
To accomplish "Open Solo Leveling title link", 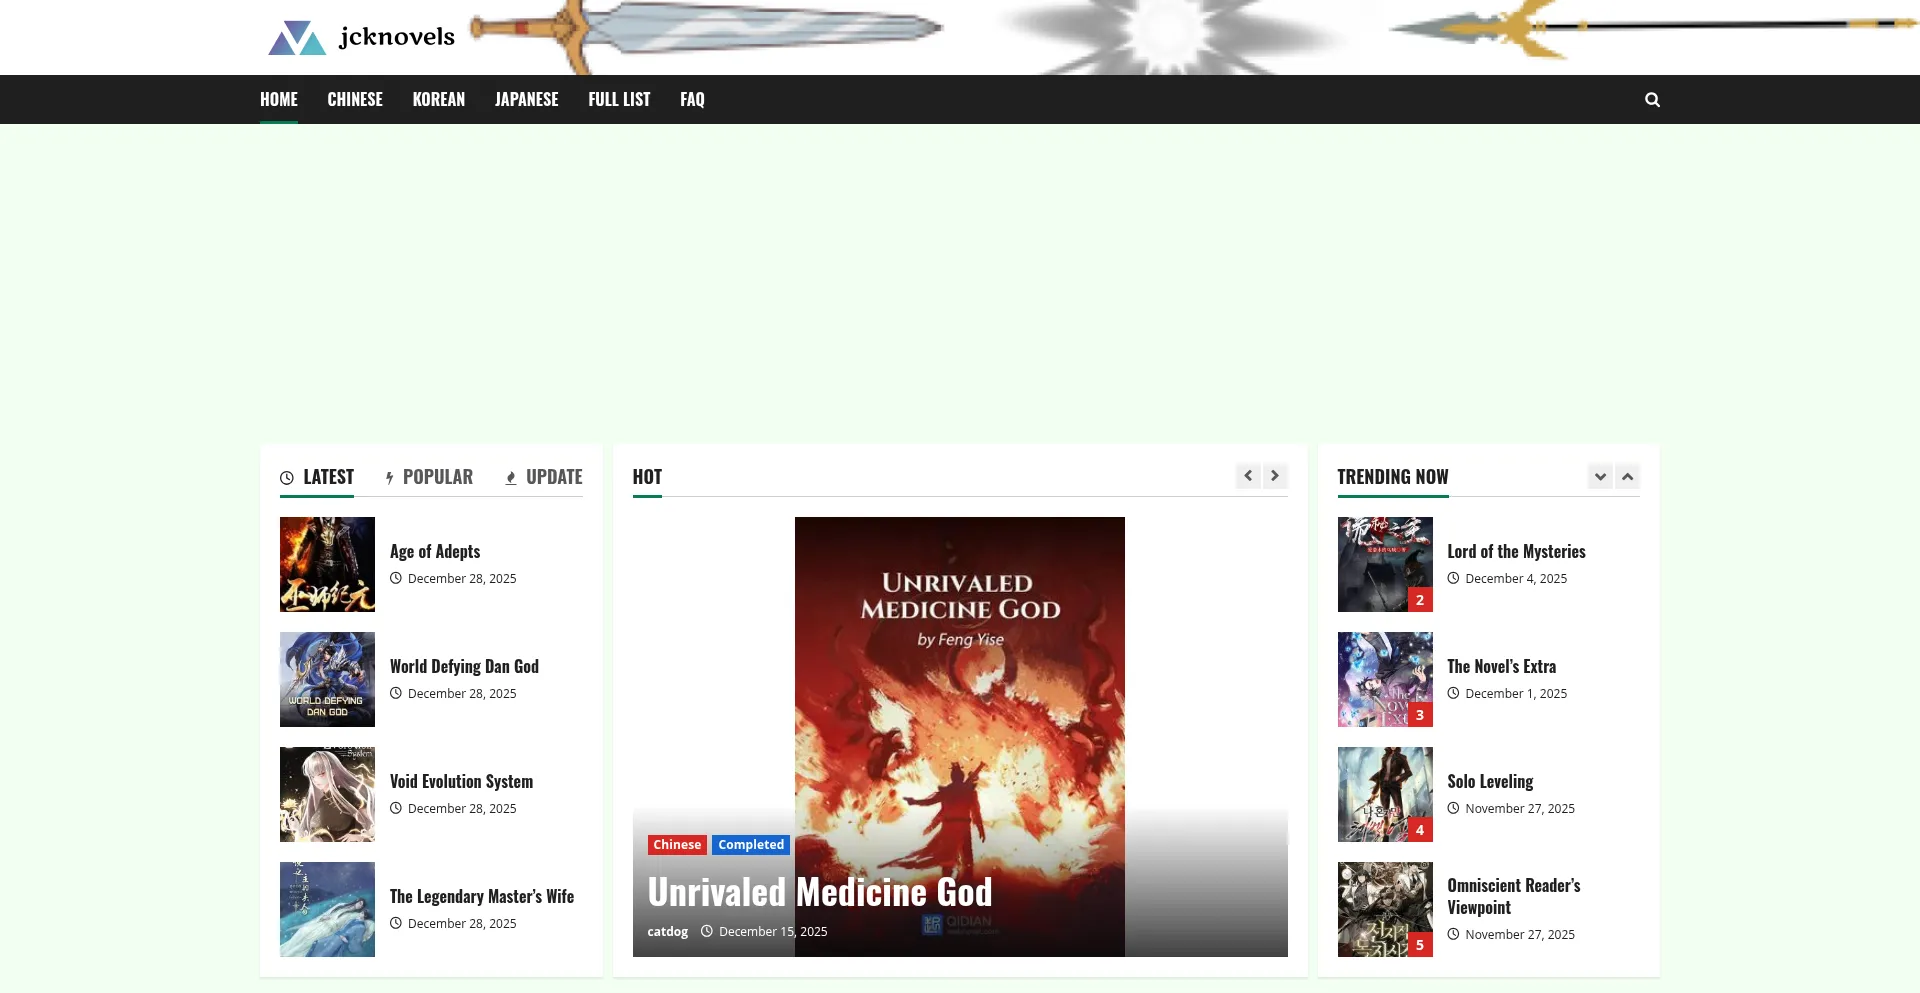I will [x=1490, y=781].
